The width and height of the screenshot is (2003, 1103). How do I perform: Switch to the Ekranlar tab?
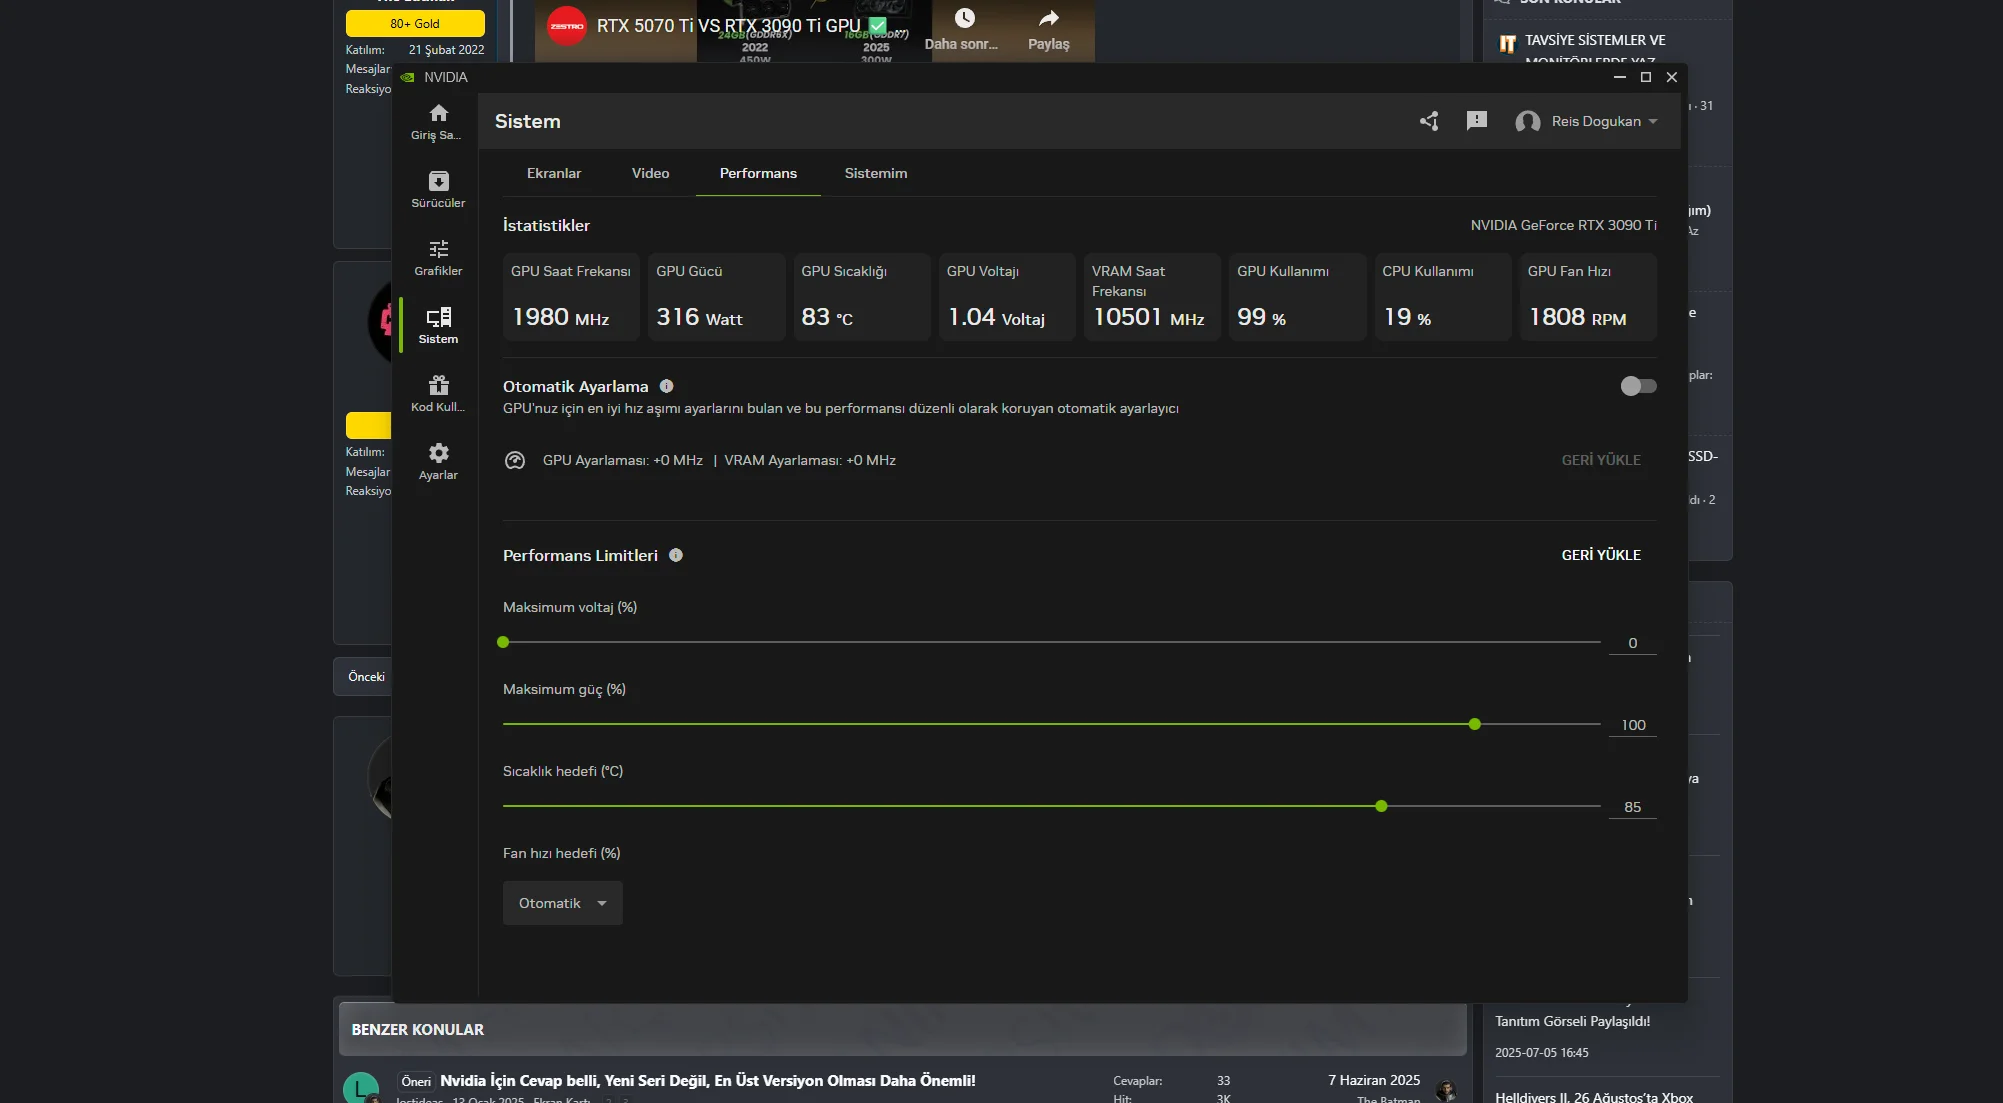click(x=553, y=173)
